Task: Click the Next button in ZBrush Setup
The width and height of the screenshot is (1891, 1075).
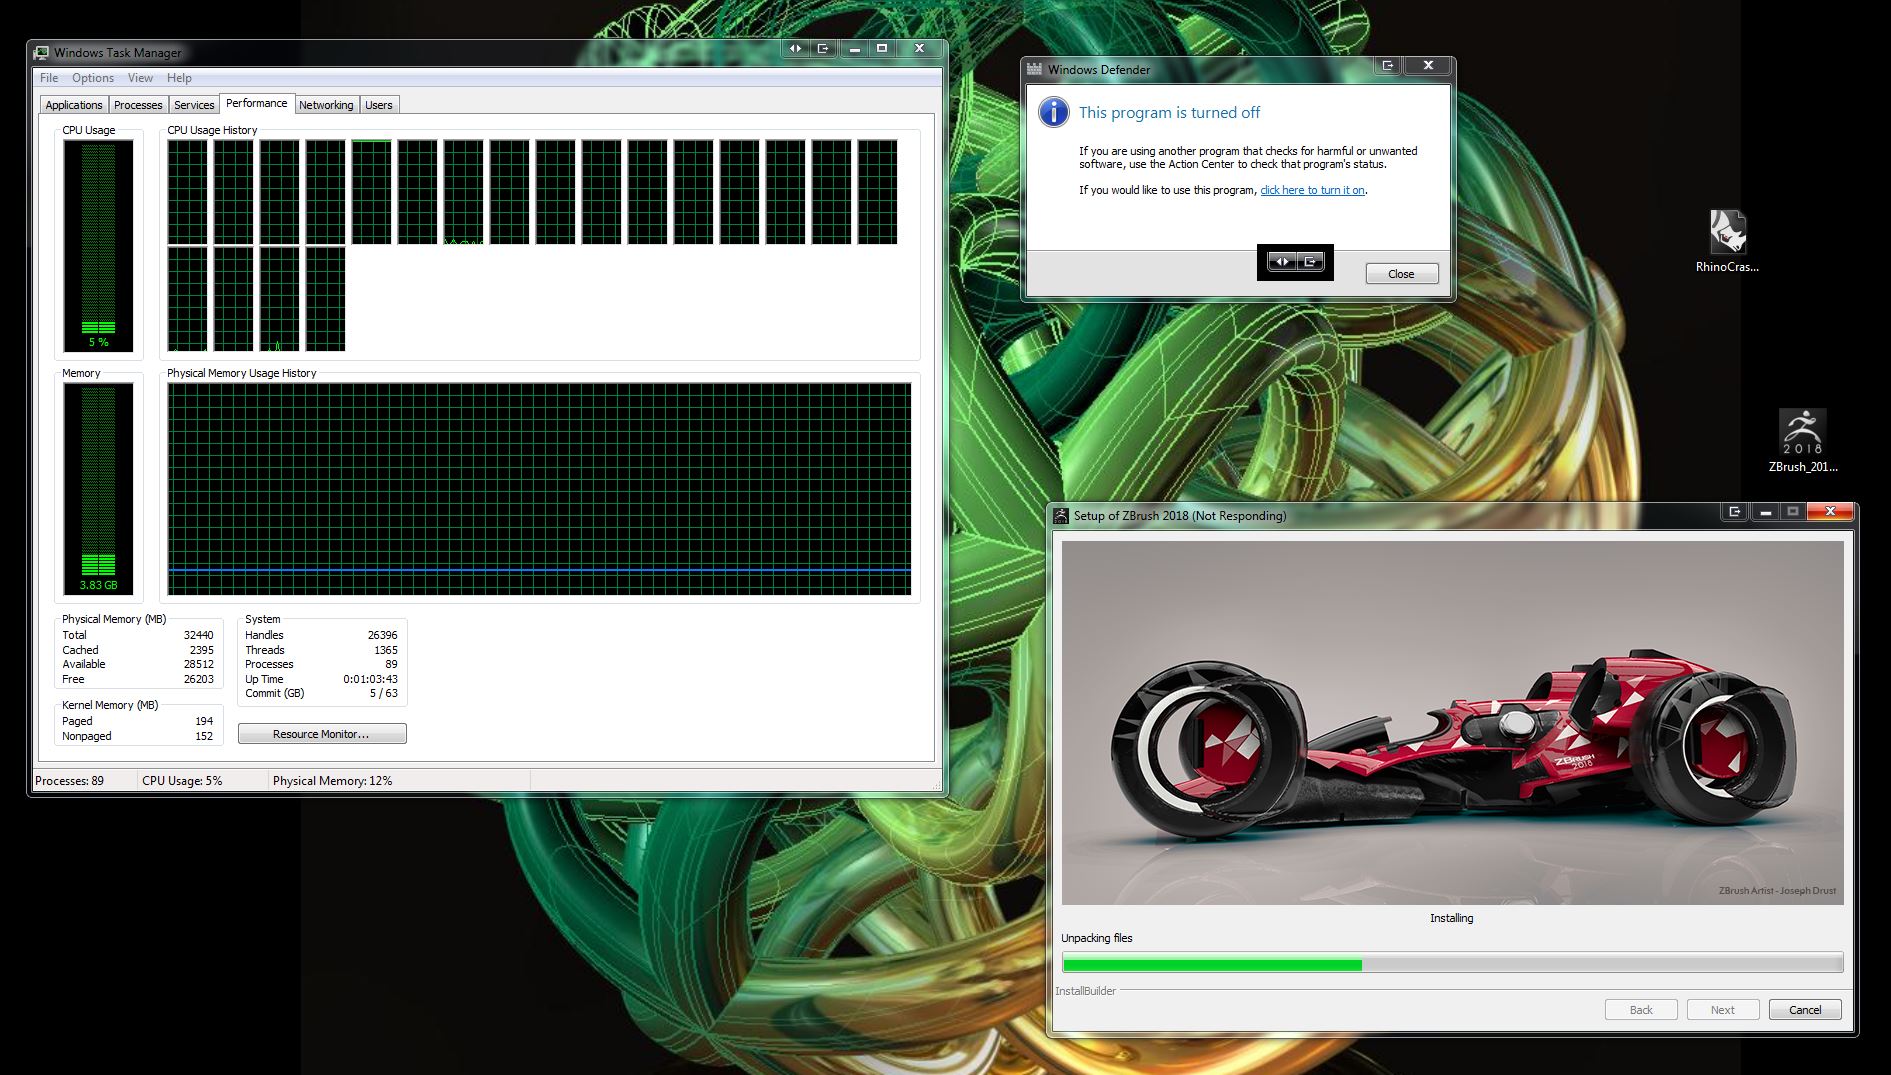Action: 1723,1010
